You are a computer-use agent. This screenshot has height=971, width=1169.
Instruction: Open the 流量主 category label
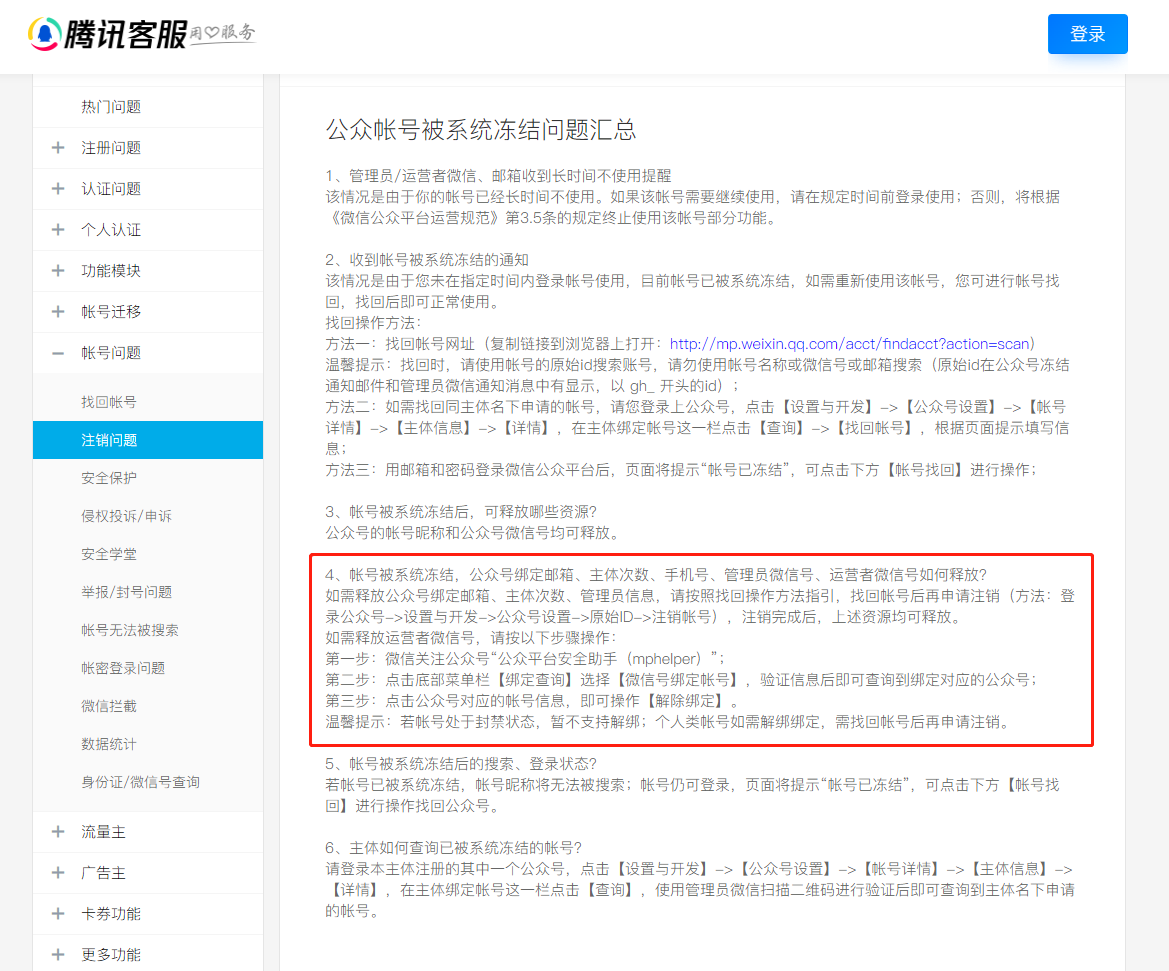[104, 832]
